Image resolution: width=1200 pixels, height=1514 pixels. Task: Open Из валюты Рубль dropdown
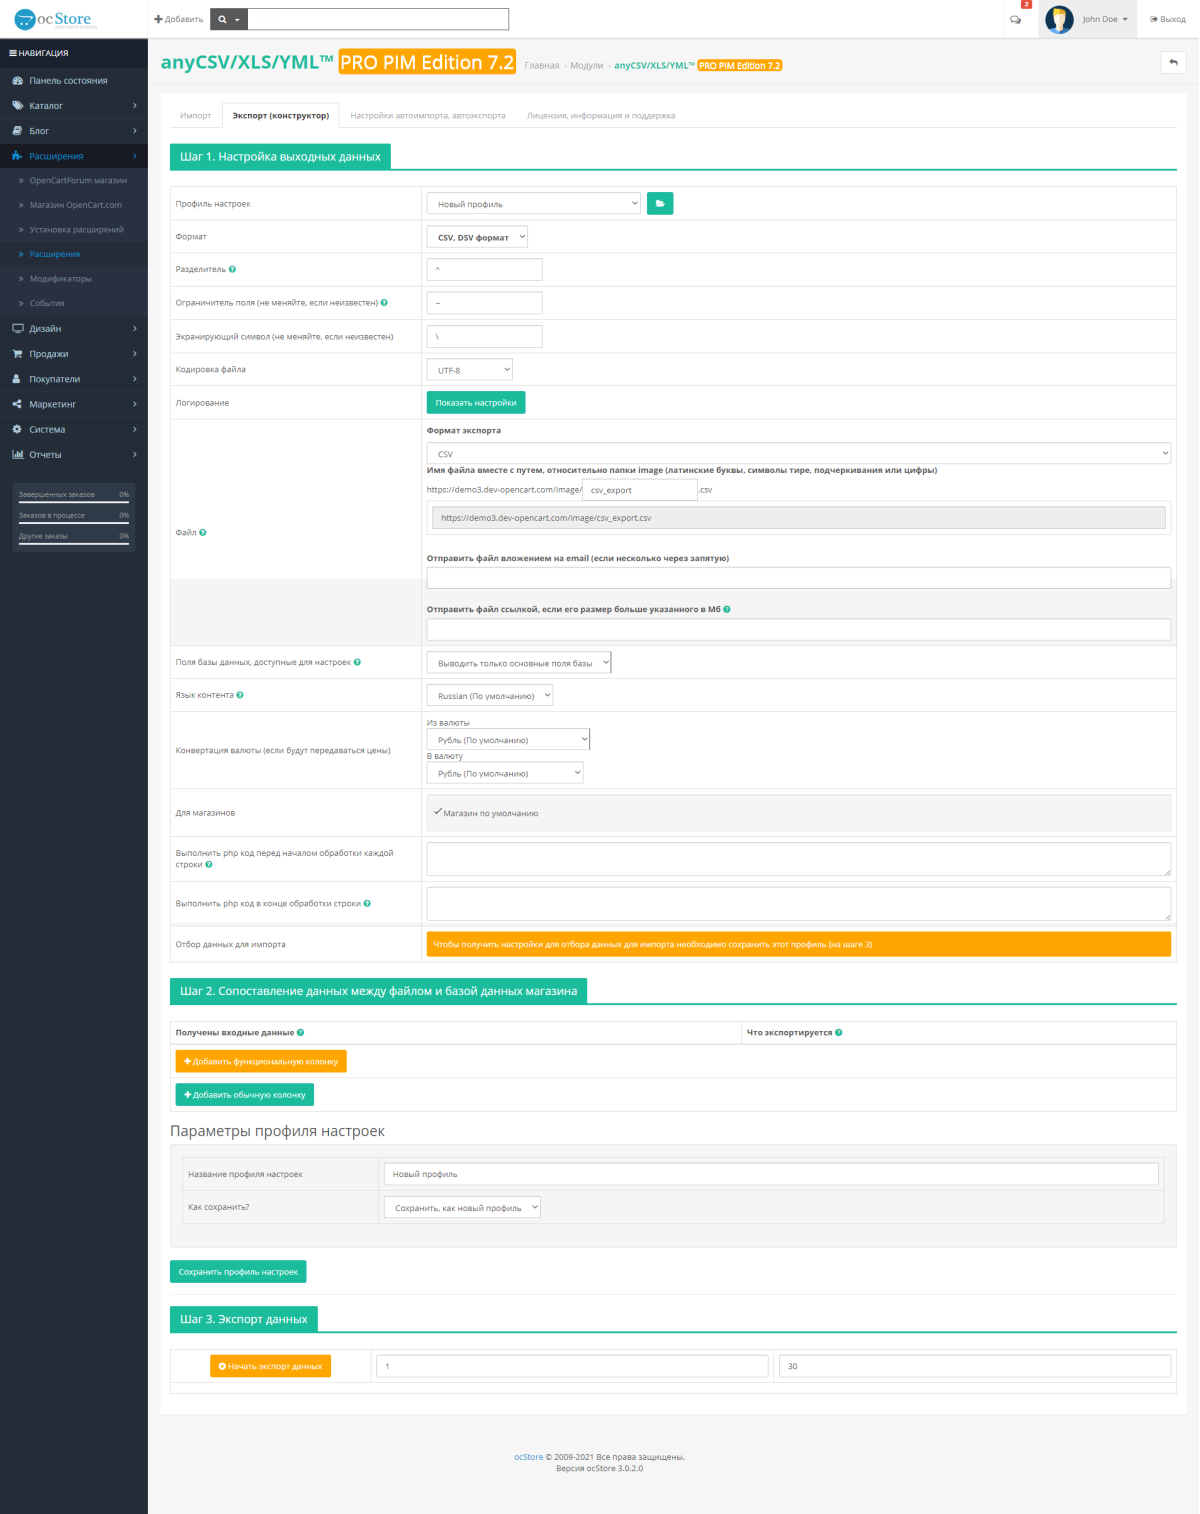pos(508,740)
